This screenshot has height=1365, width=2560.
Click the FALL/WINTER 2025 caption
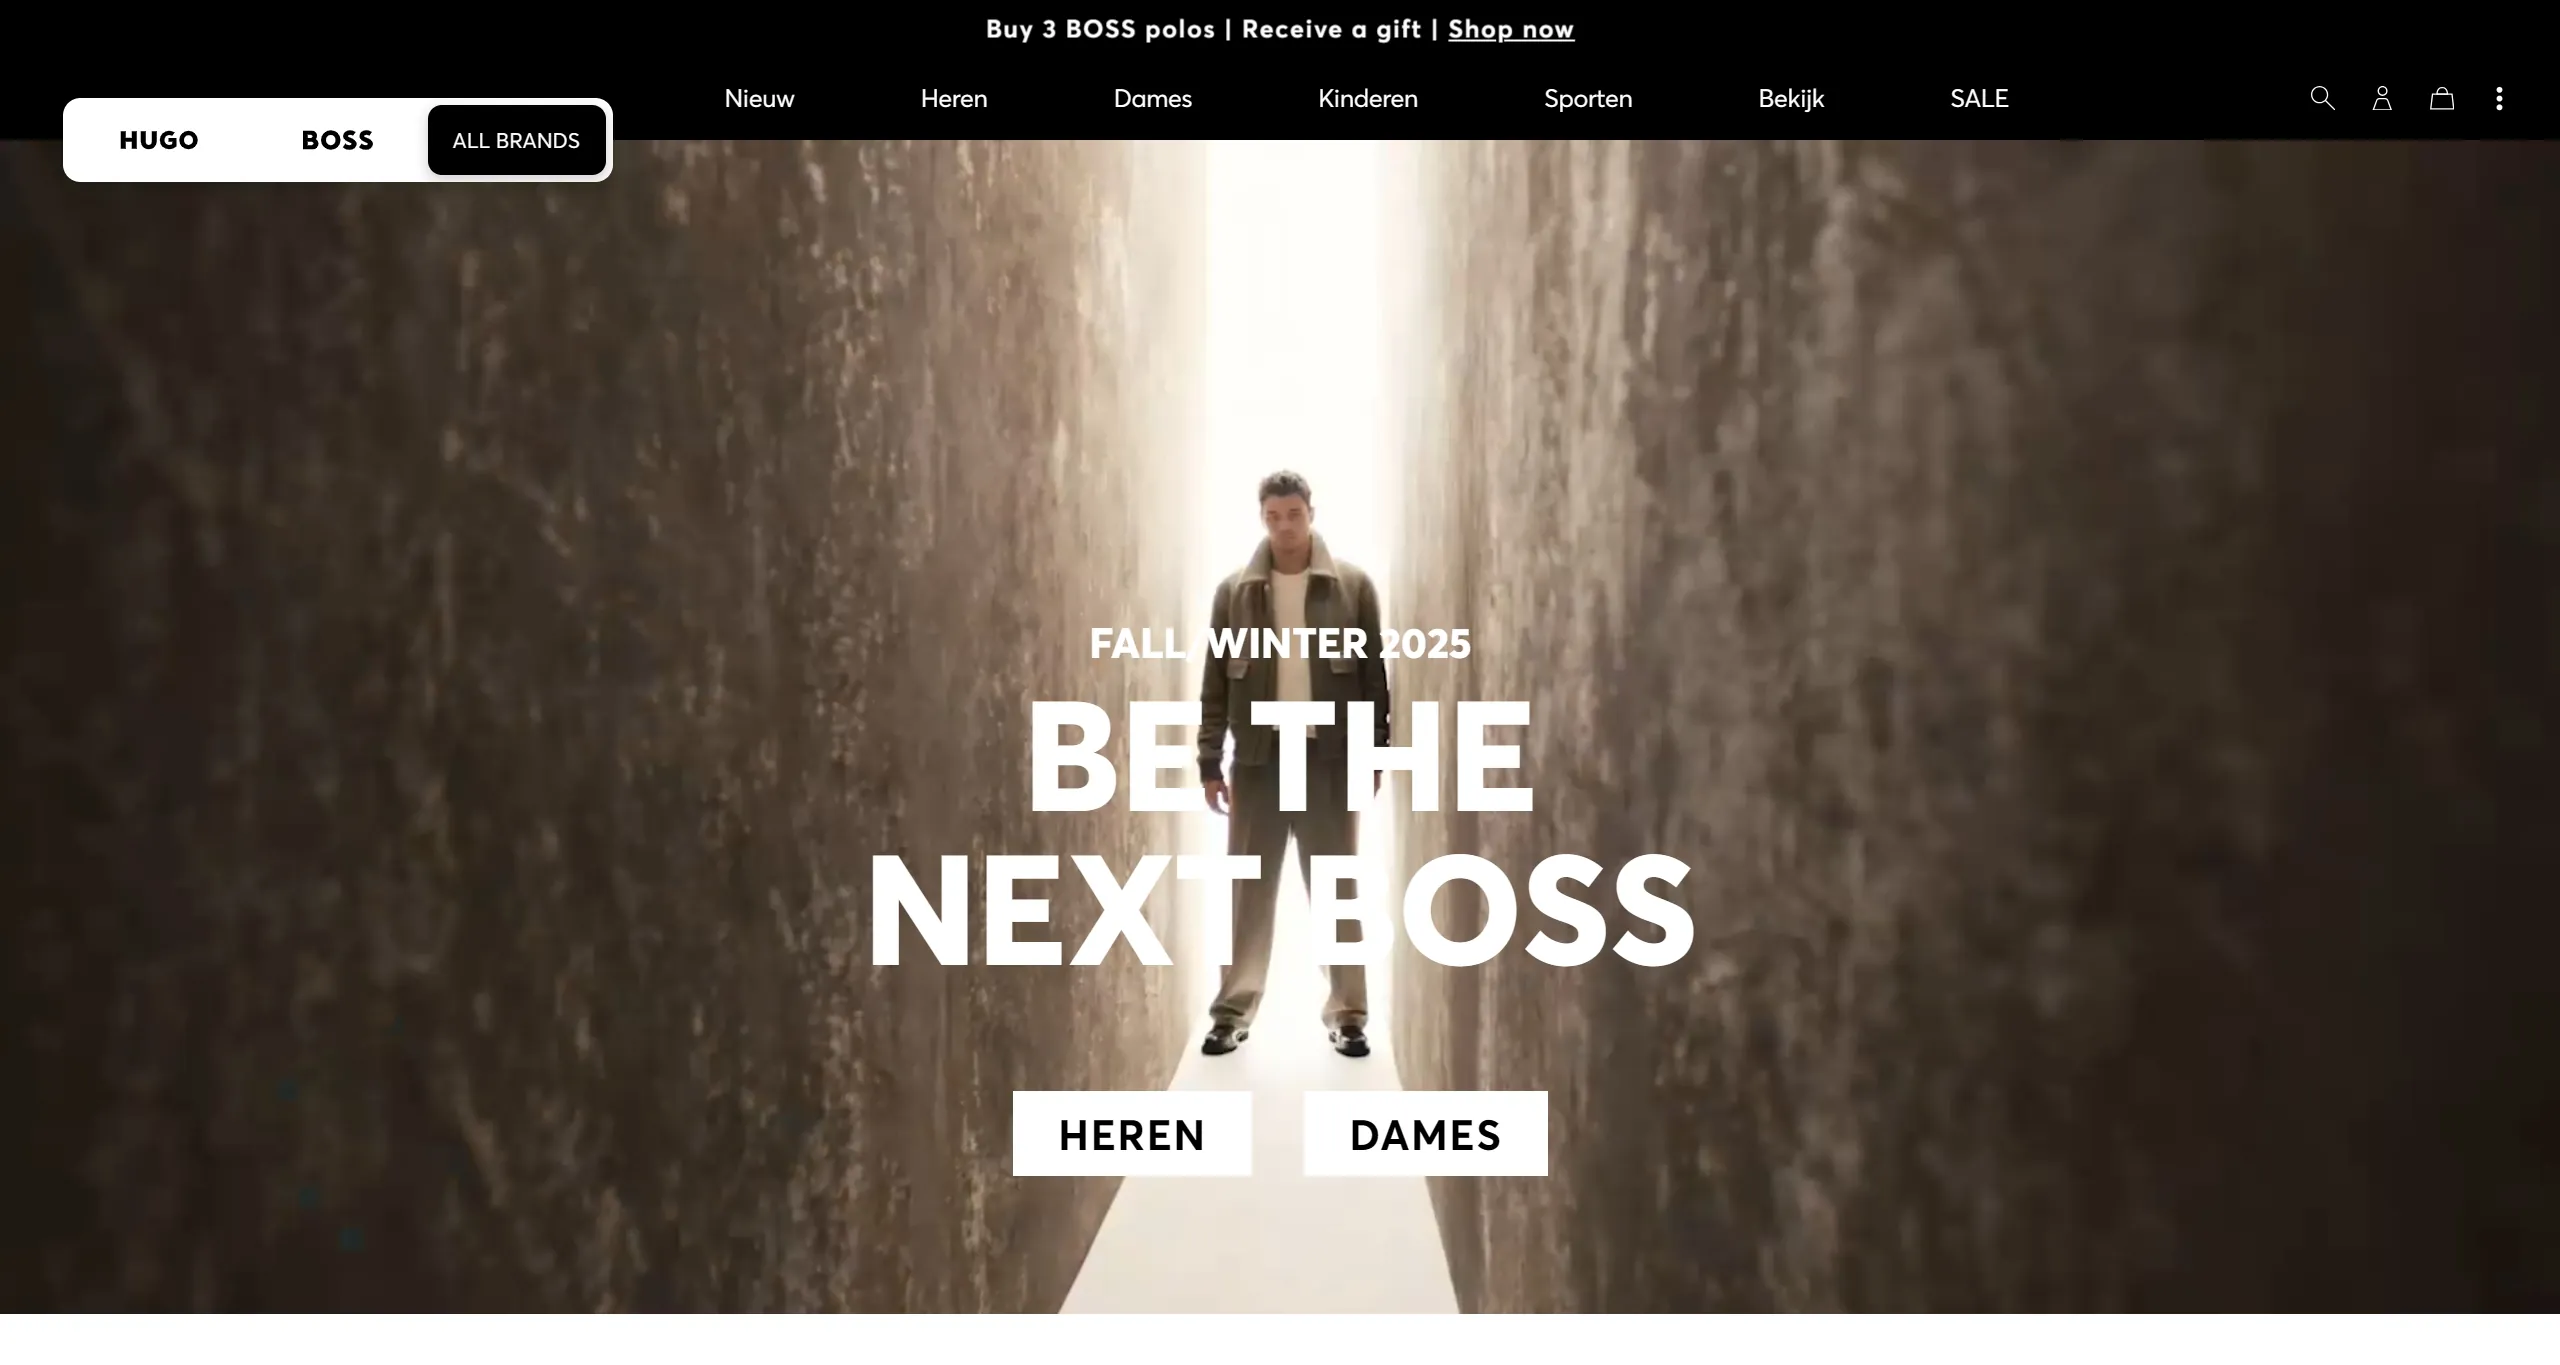(x=1280, y=643)
